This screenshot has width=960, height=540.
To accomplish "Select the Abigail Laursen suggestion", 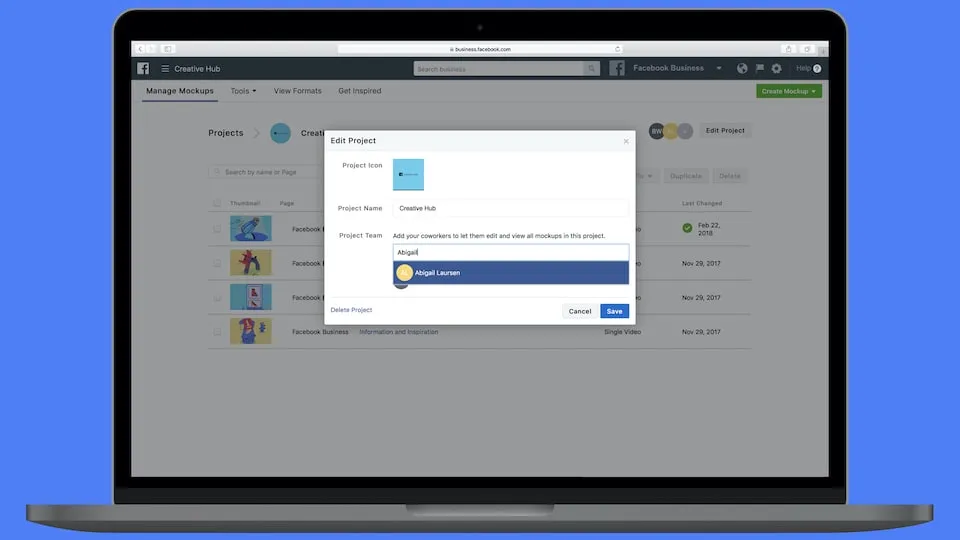I will [x=511, y=272].
